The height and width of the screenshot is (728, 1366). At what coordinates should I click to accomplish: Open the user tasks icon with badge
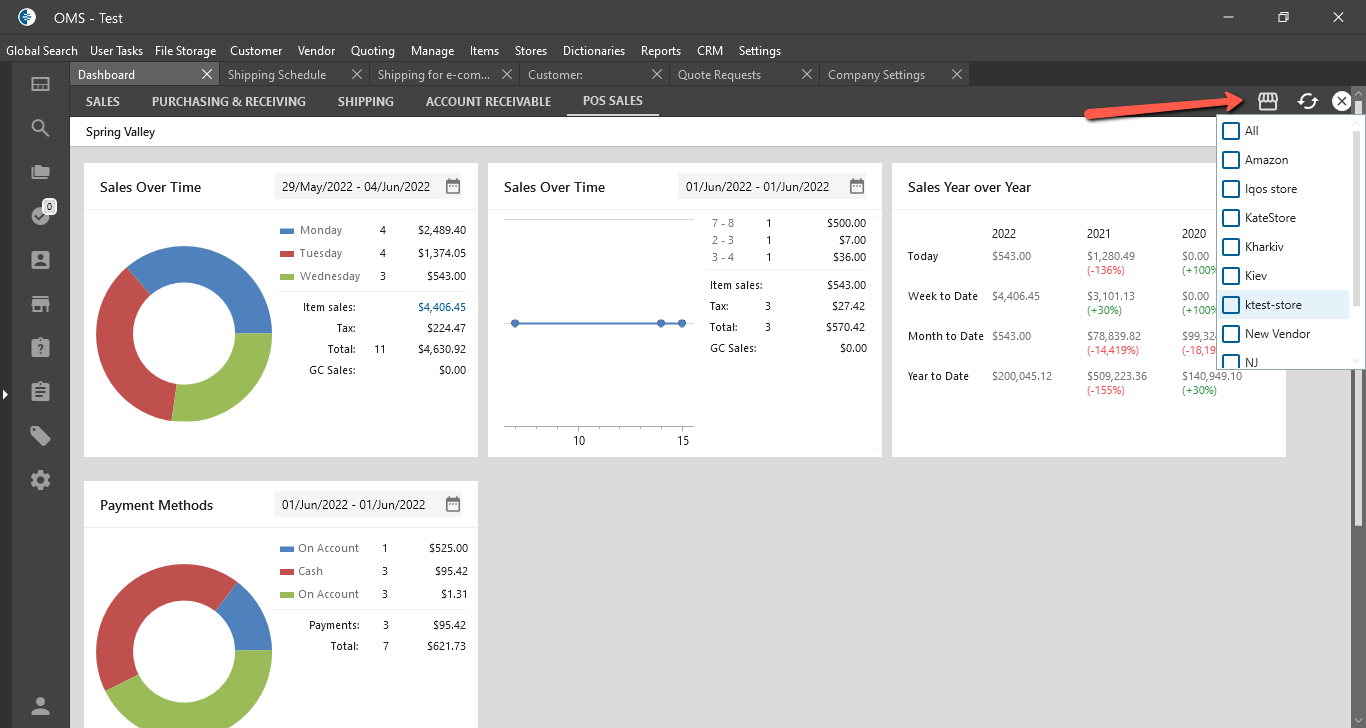point(41,215)
